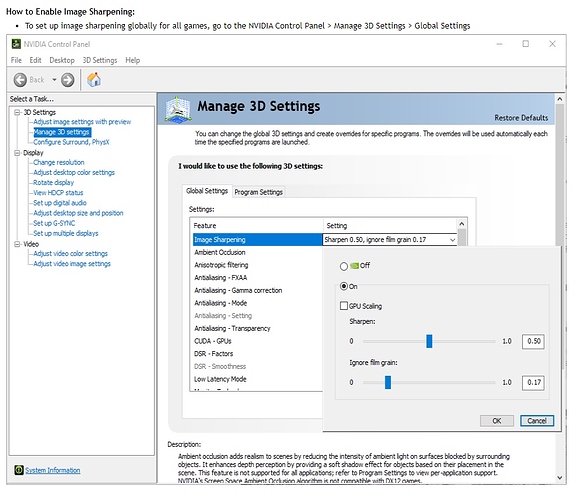Click the NVIDIA Control Panel title icon
This screenshot has height=500, width=576.
(x=16, y=44)
